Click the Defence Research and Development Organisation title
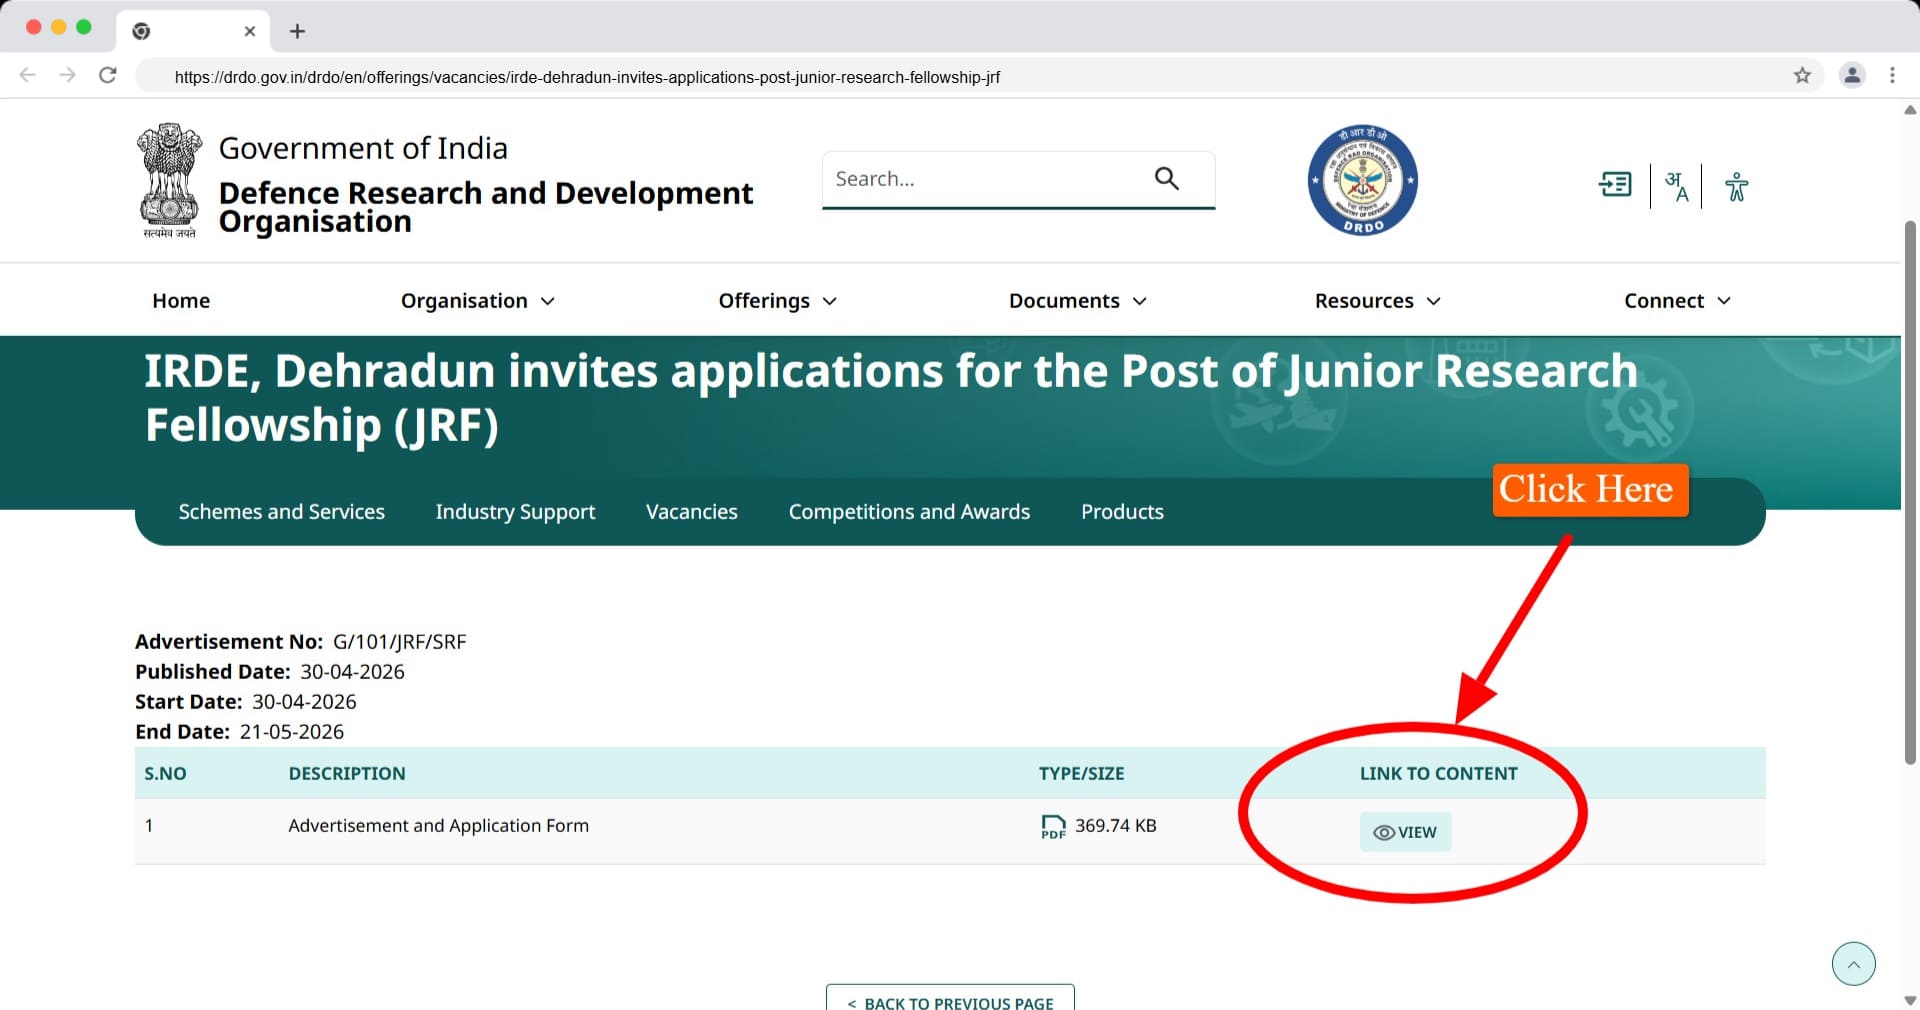Screen dimensions: 1920x1010 [x=485, y=207]
